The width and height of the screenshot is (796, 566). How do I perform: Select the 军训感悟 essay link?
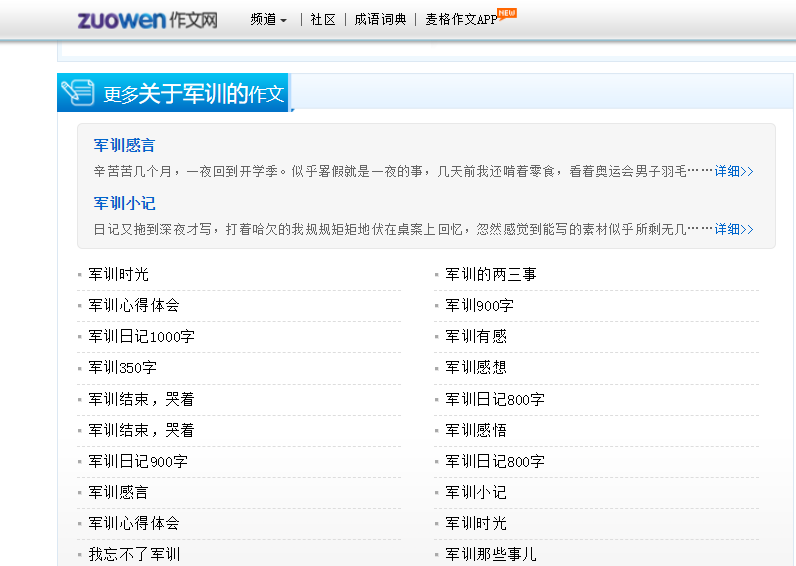tap(476, 430)
